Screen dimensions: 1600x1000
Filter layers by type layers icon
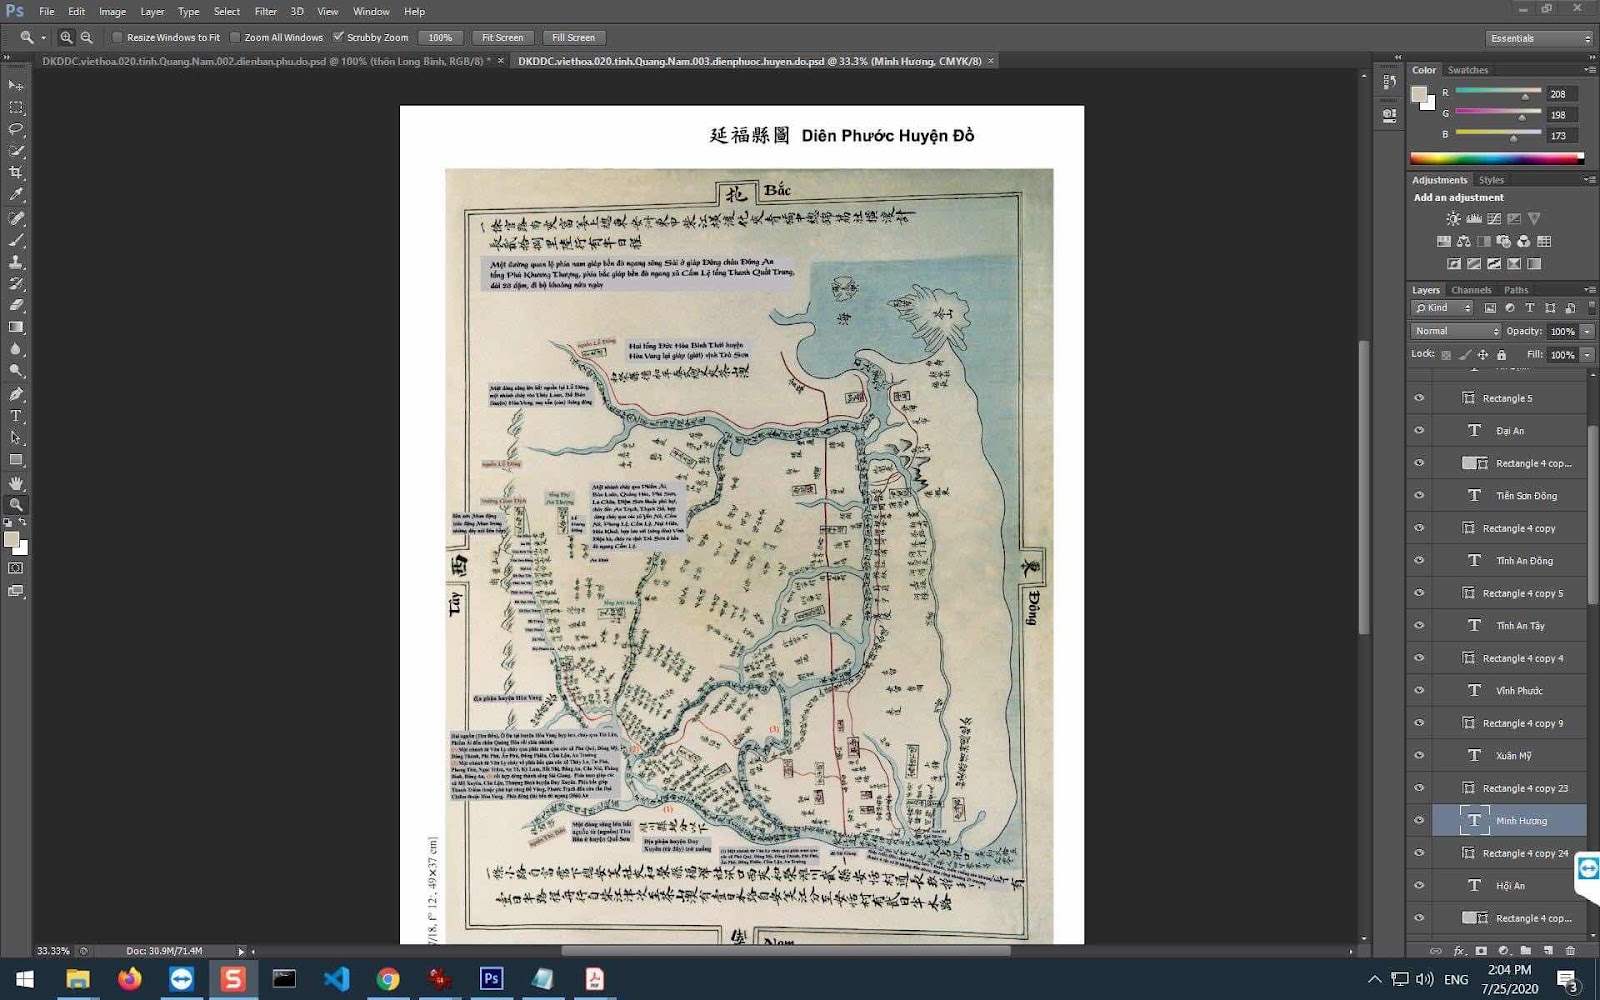[x=1530, y=308]
